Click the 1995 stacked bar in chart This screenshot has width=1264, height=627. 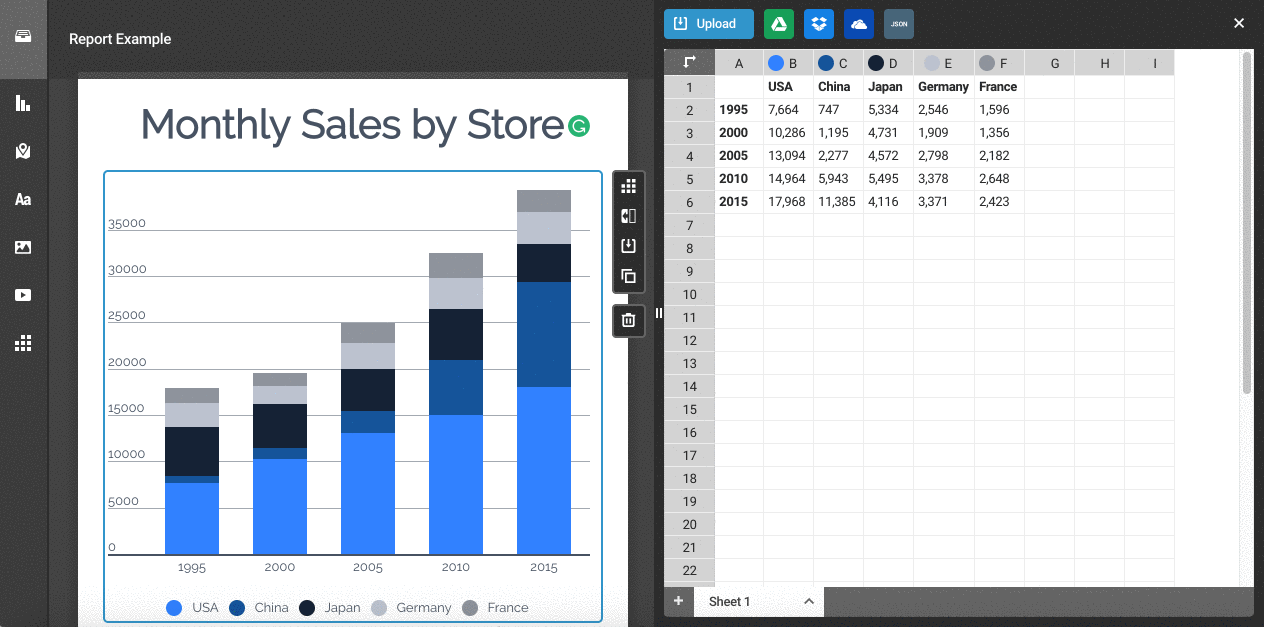tap(192, 471)
